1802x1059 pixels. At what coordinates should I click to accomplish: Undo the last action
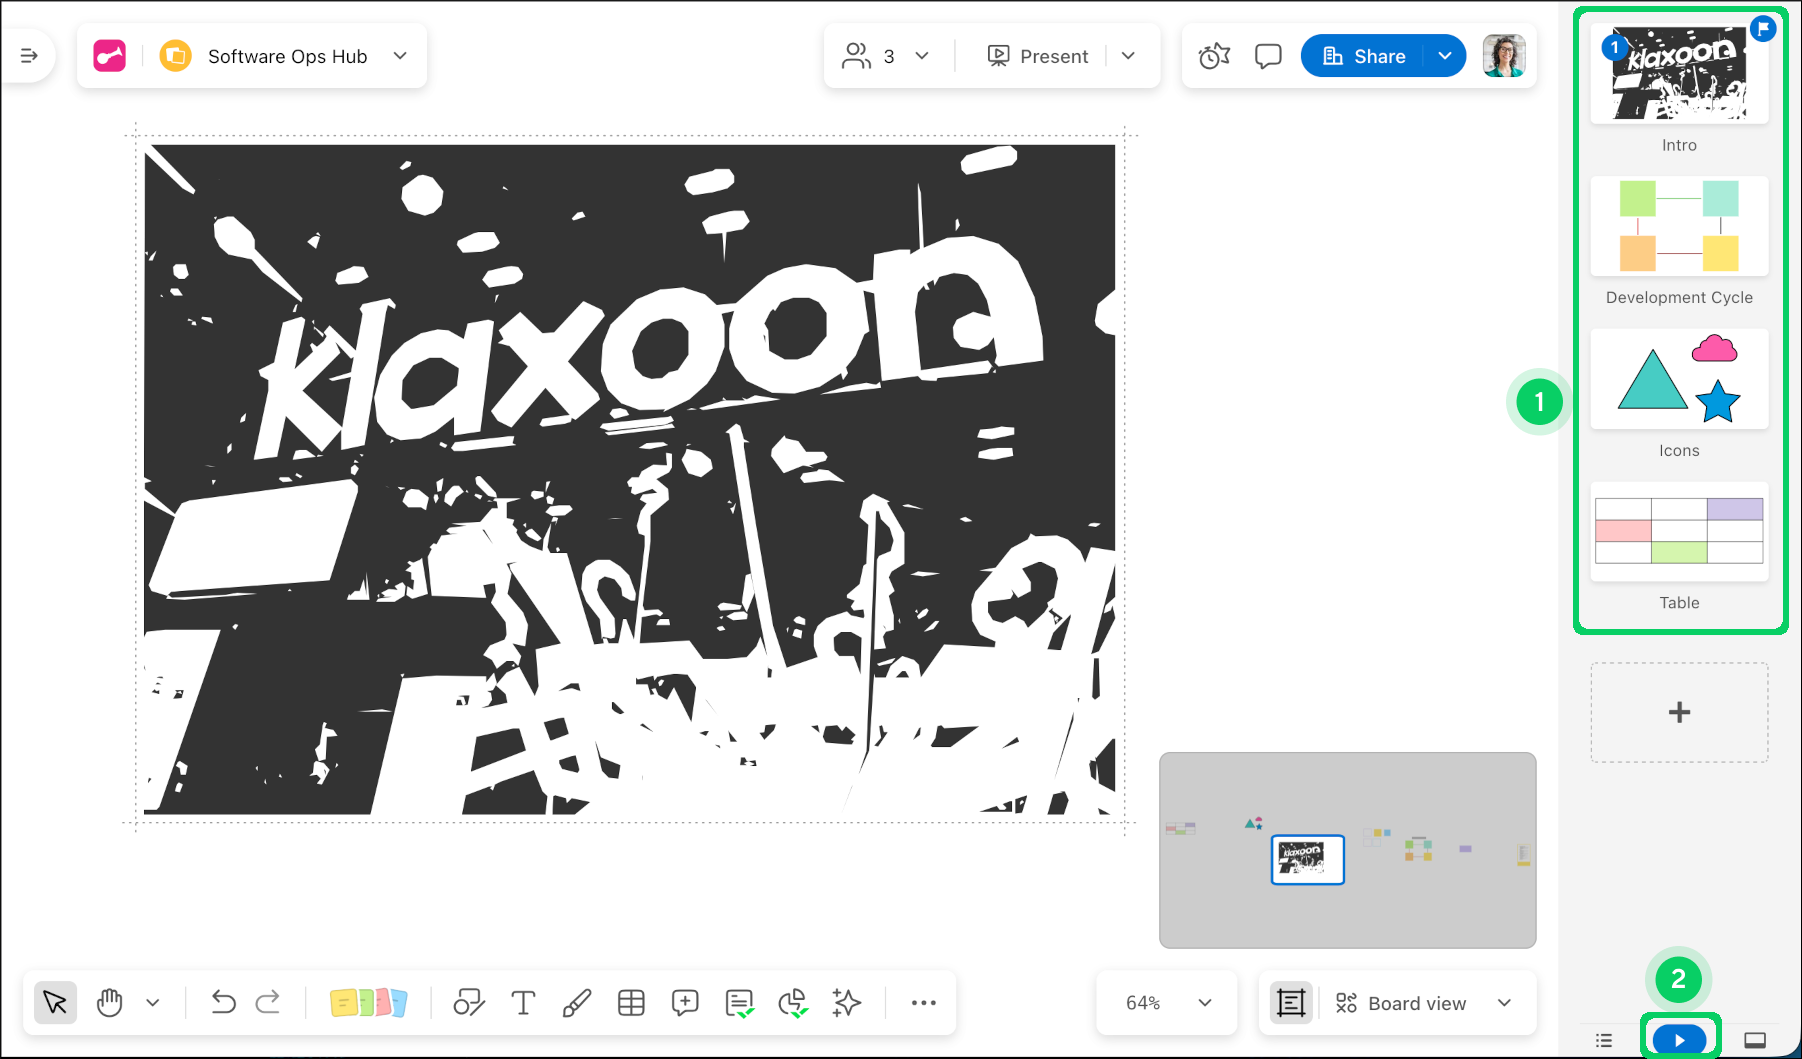coord(223,1003)
